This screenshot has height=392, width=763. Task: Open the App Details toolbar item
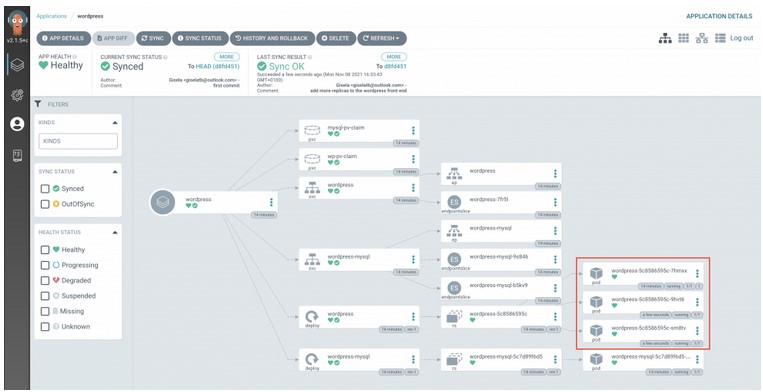(63, 38)
